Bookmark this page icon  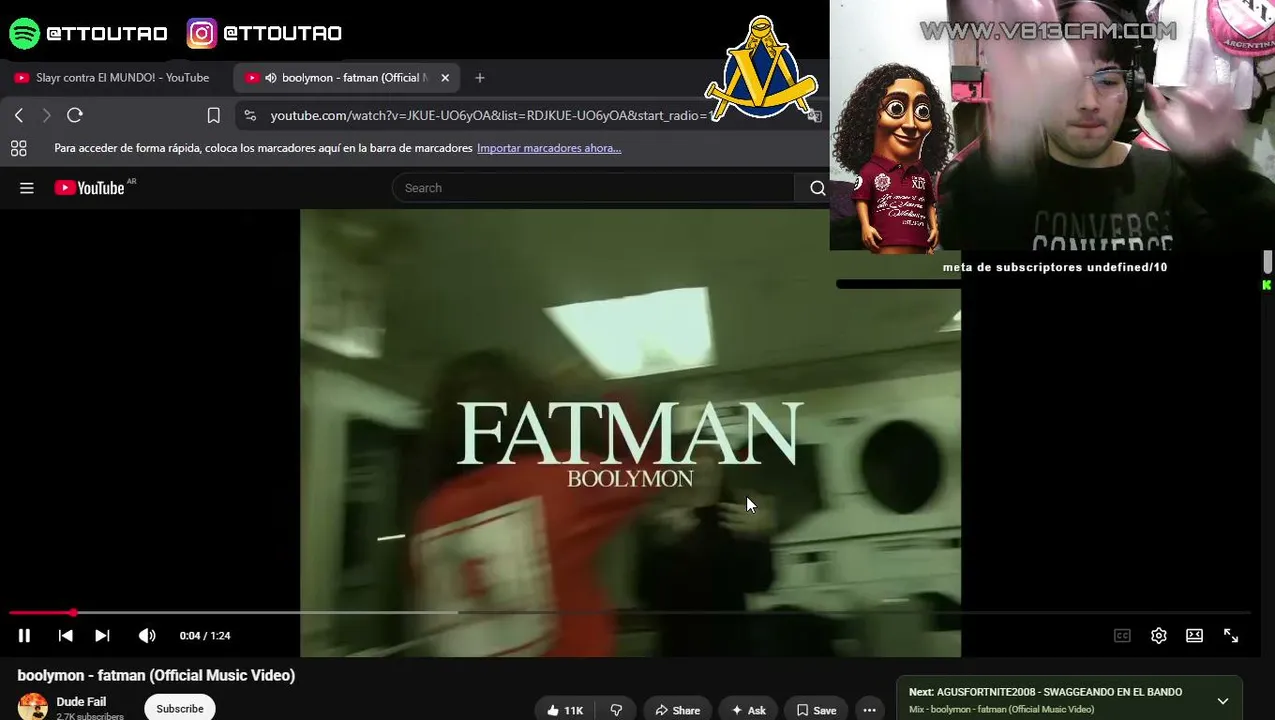[213, 115]
